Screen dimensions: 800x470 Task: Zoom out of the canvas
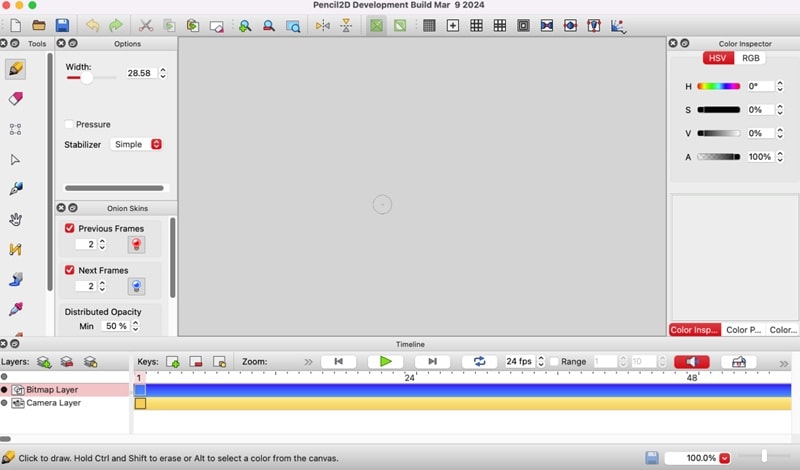point(268,26)
